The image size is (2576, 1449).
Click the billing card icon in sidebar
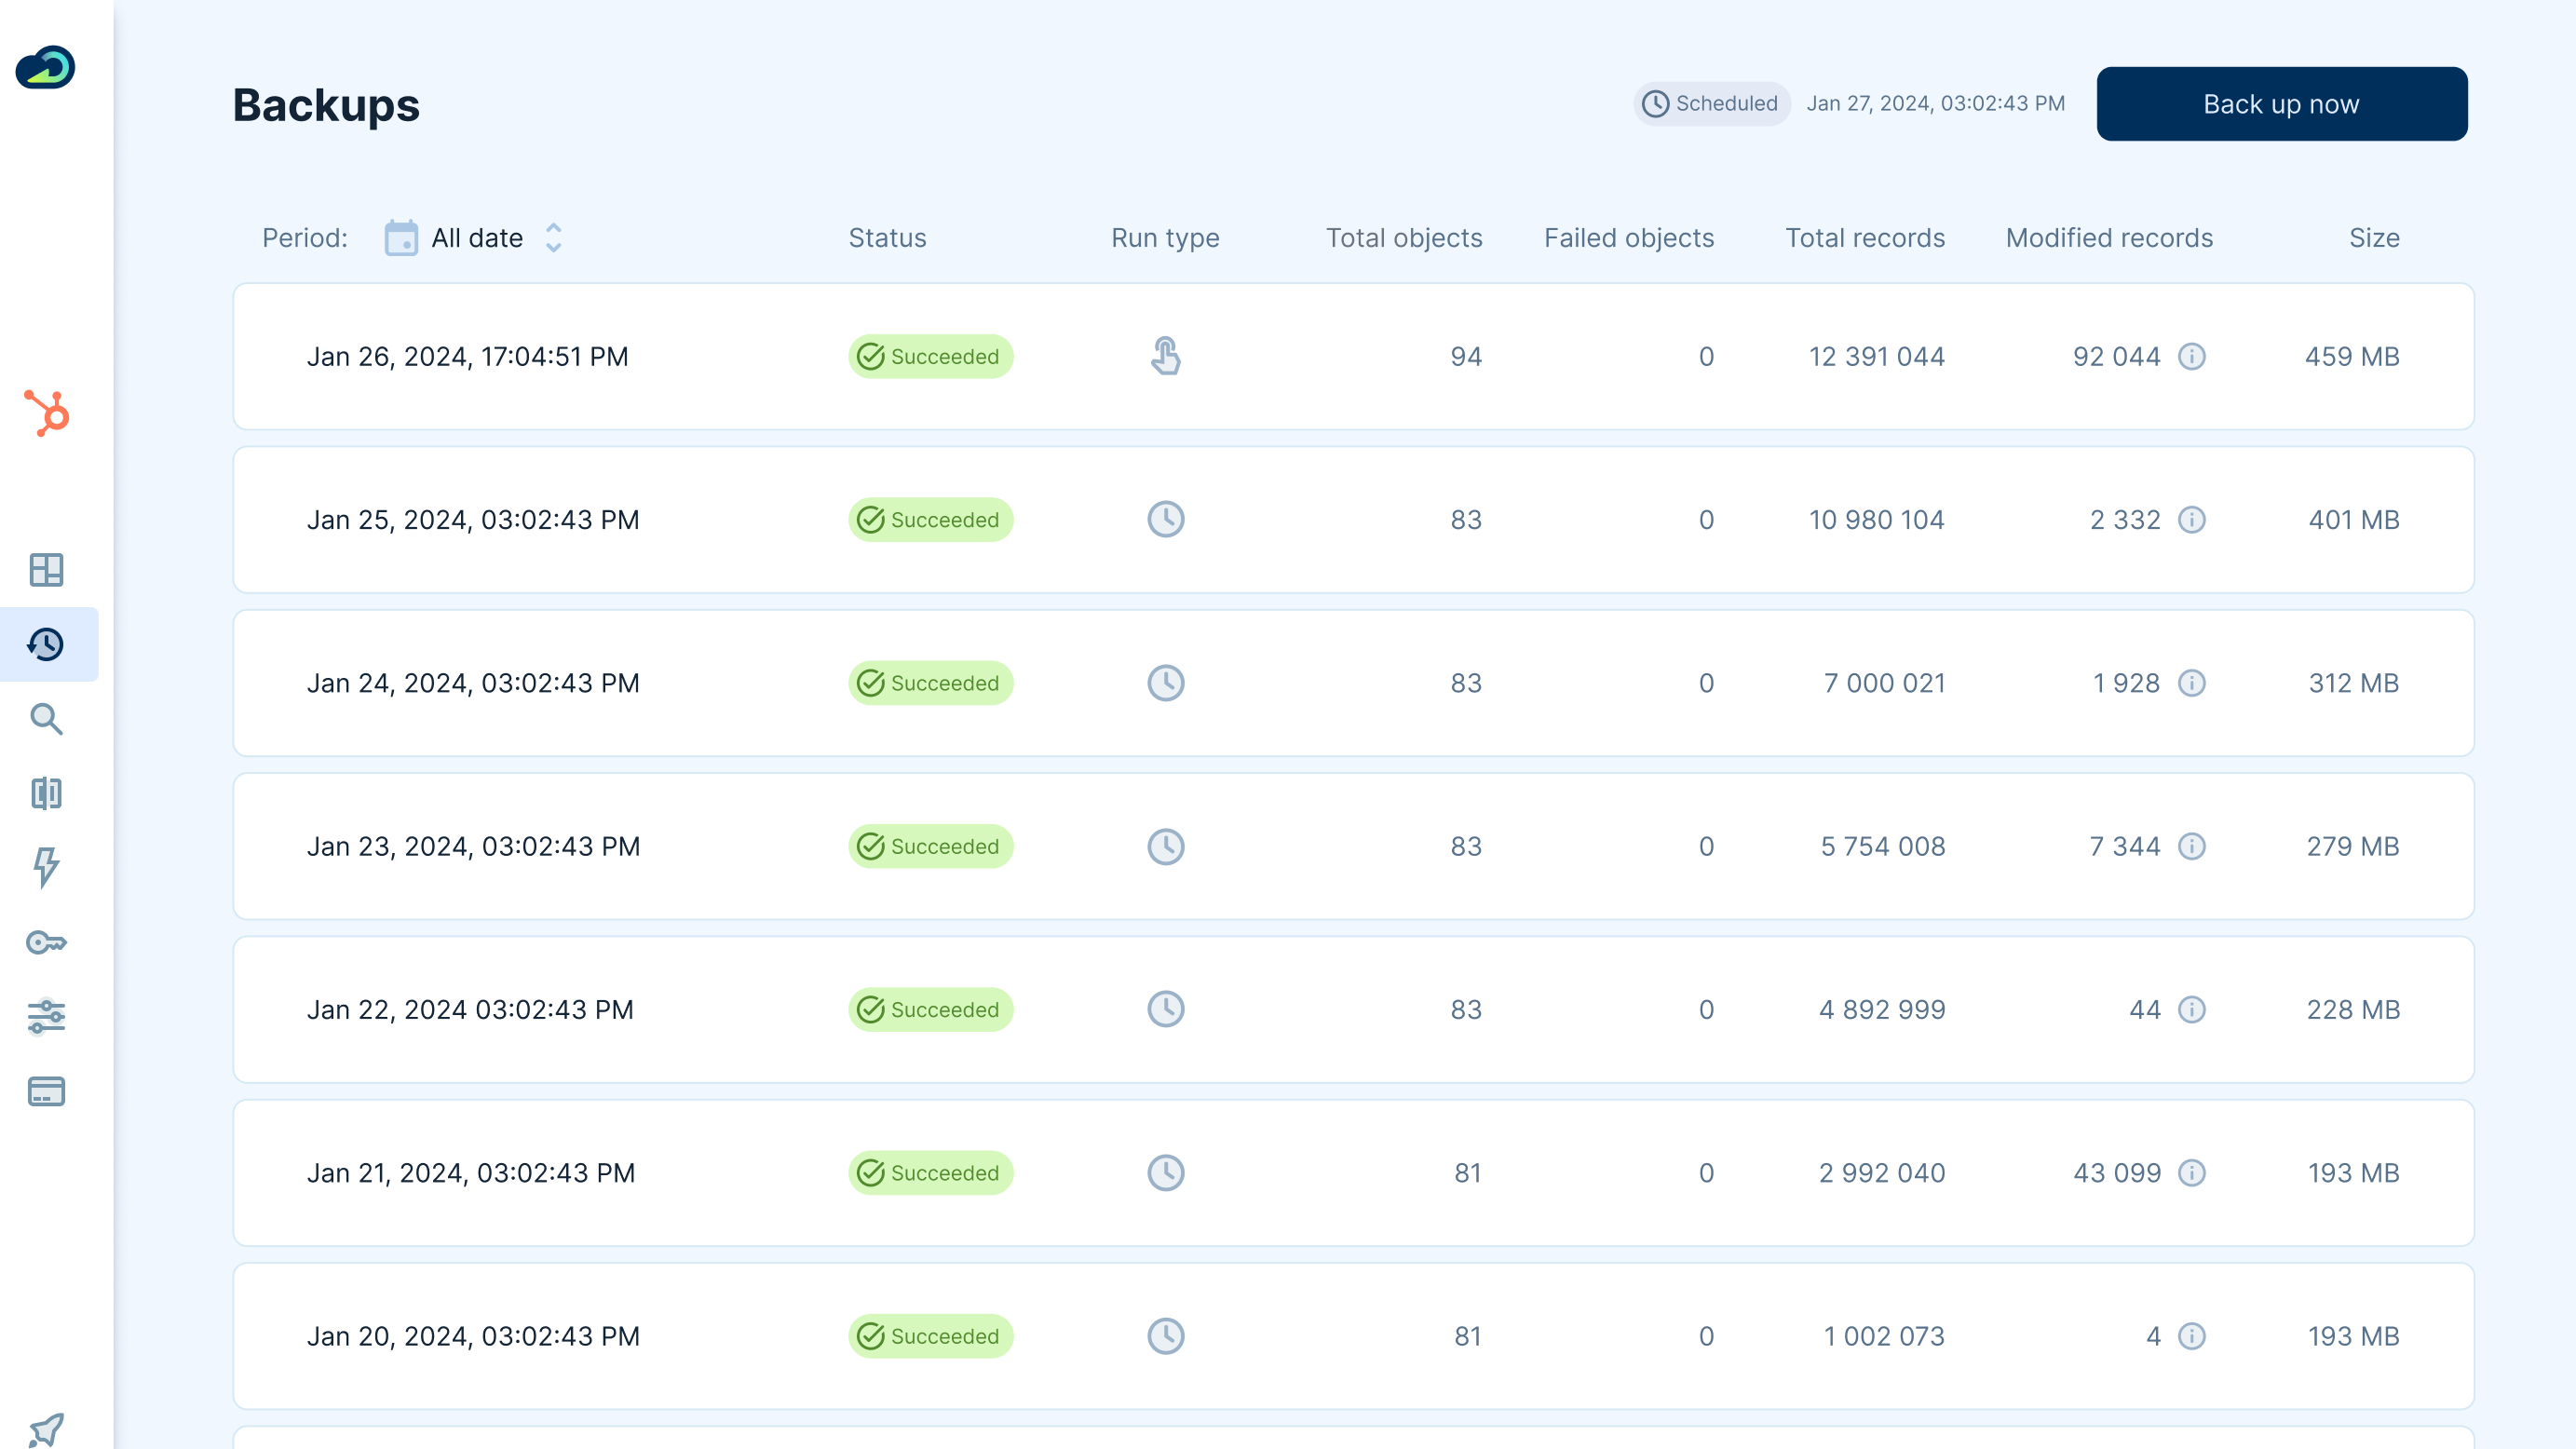pos(48,1091)
